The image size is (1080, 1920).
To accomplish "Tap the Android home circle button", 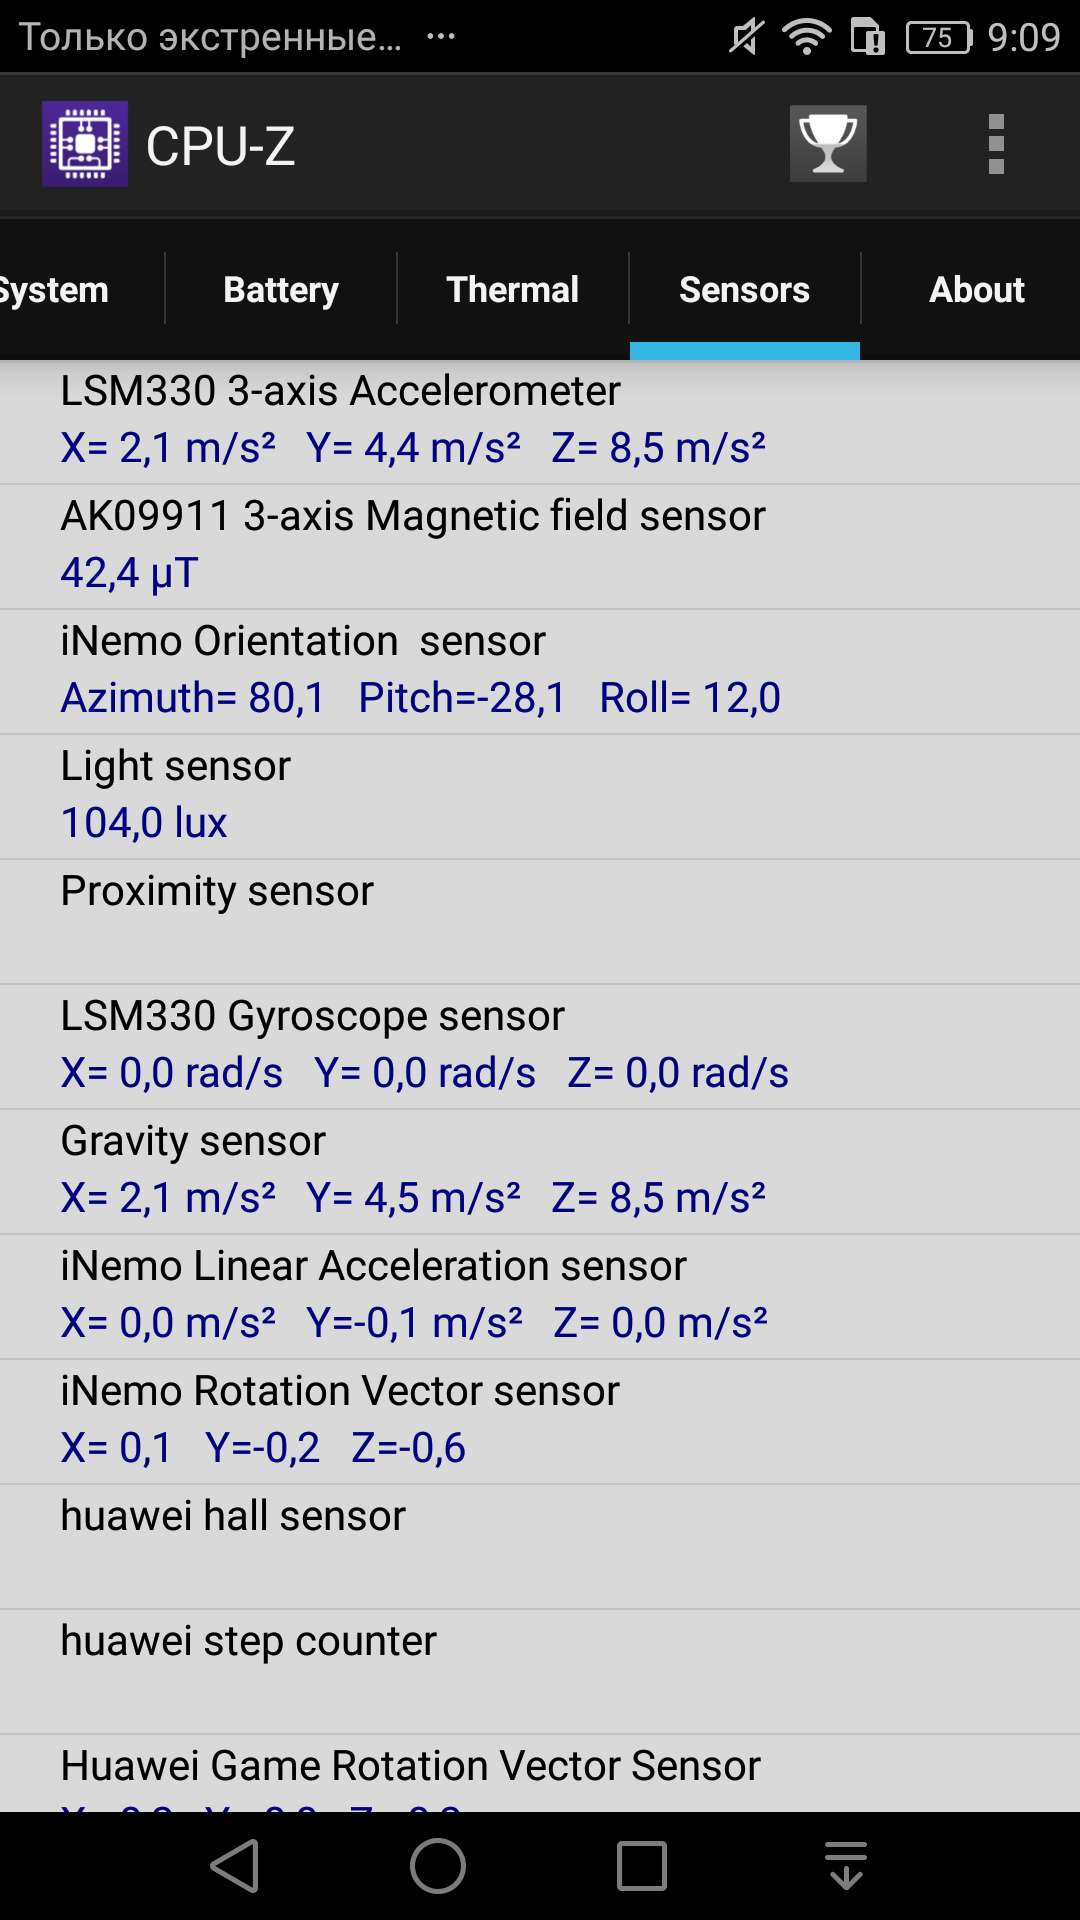I will 438,1866.
